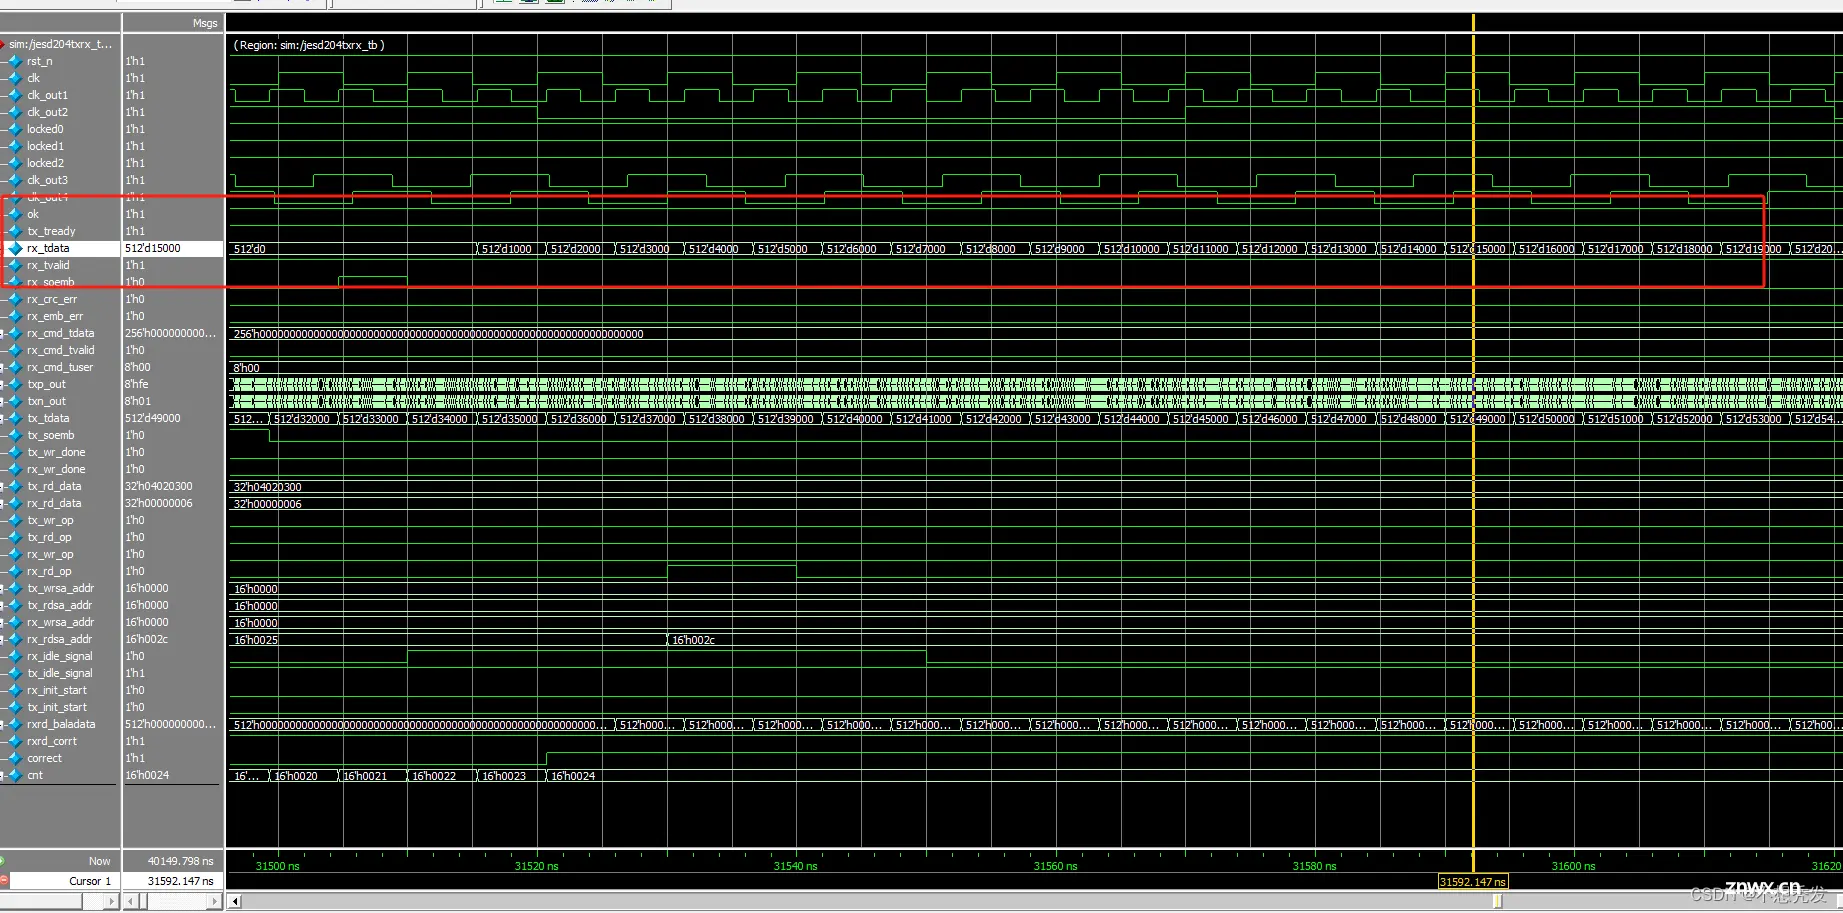Click the yellow cursor time flag
The width and height of the screenshot is (1843, 913).
1473,882
